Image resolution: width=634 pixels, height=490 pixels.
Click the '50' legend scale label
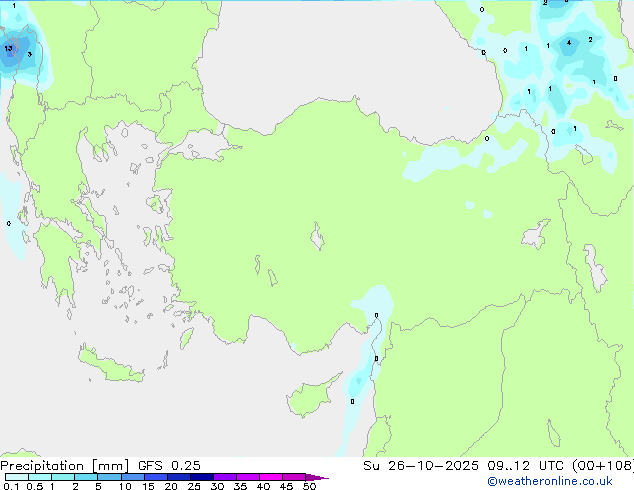tap(309, 486)
